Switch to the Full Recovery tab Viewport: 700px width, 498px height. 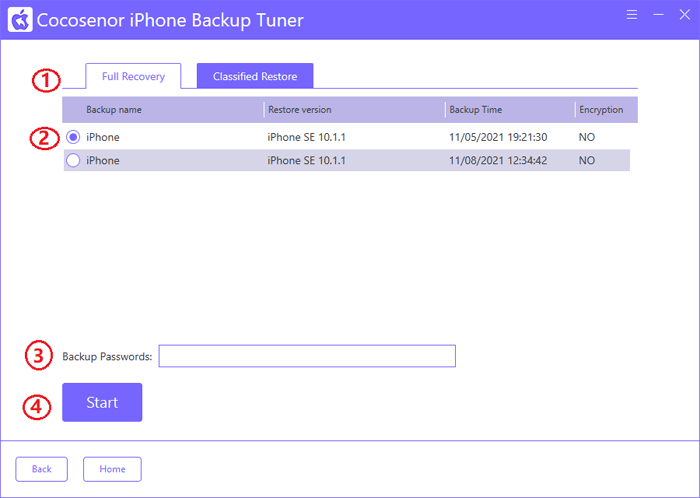coord(133,76)
